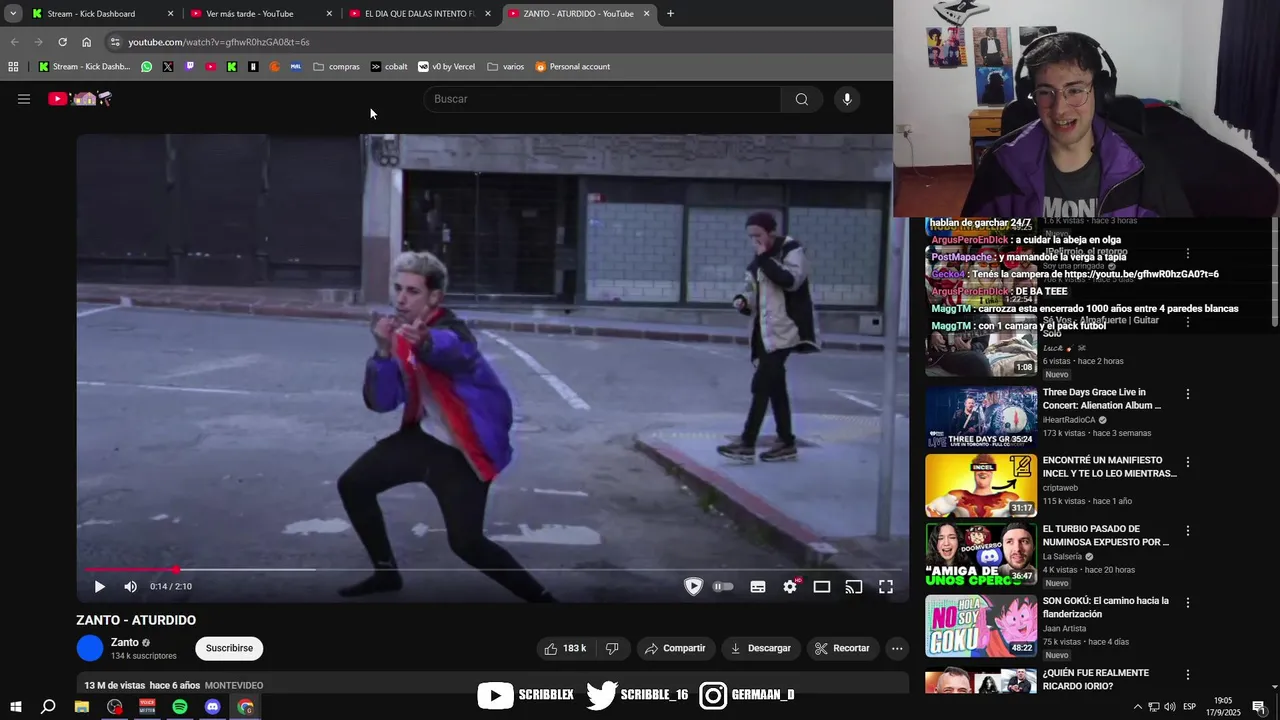
Task: Open the apps grid in bookmarks bar
Action: [13, 67]
